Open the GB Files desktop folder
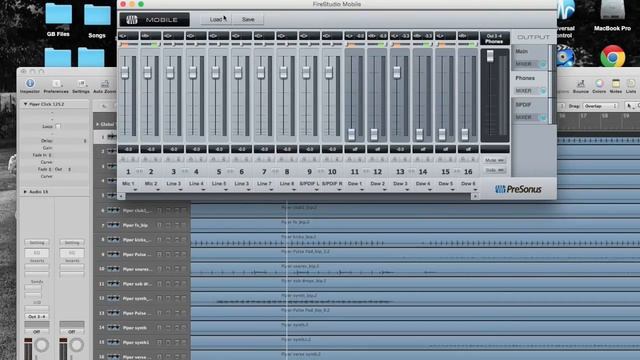This screenshot has width=640, height=360. 58,20
